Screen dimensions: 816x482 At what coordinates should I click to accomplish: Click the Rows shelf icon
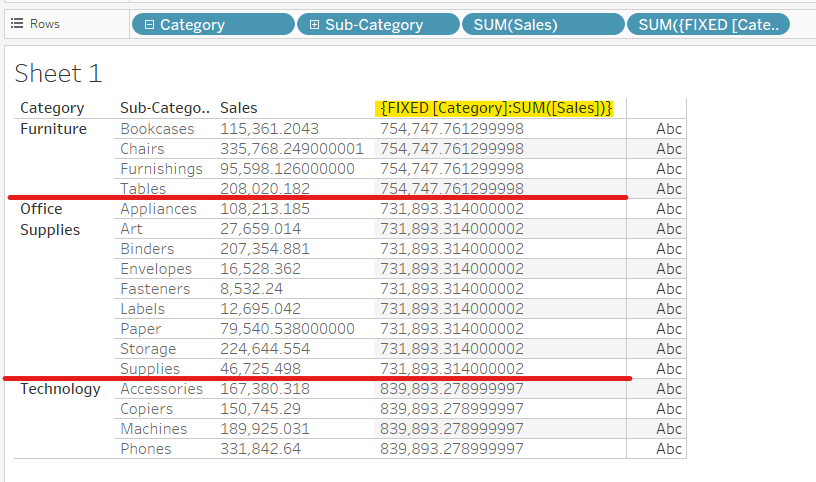[16, 23]
